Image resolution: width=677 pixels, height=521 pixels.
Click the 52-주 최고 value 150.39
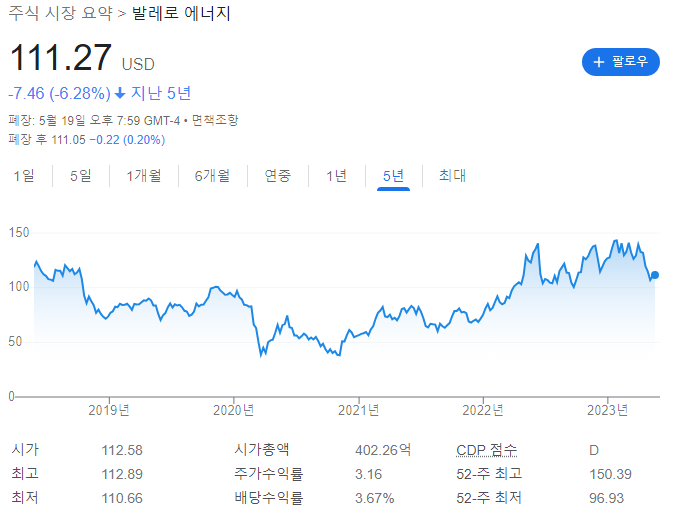coord(611,474)
